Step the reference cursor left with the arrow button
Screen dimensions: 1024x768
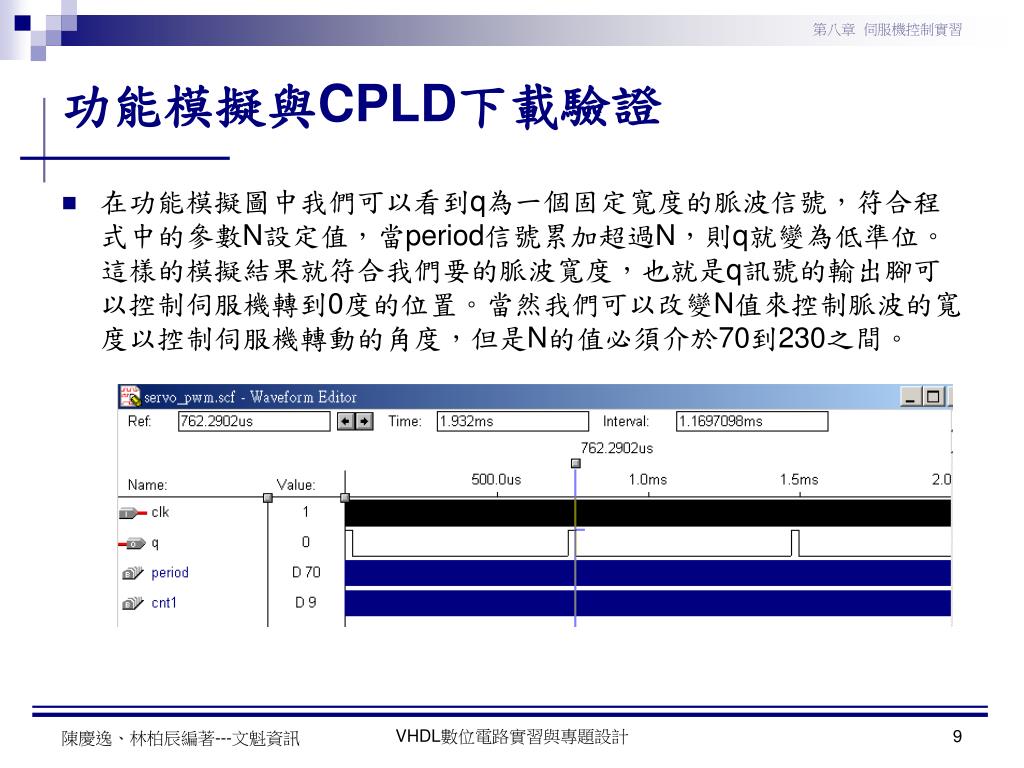tap(345, 421)
